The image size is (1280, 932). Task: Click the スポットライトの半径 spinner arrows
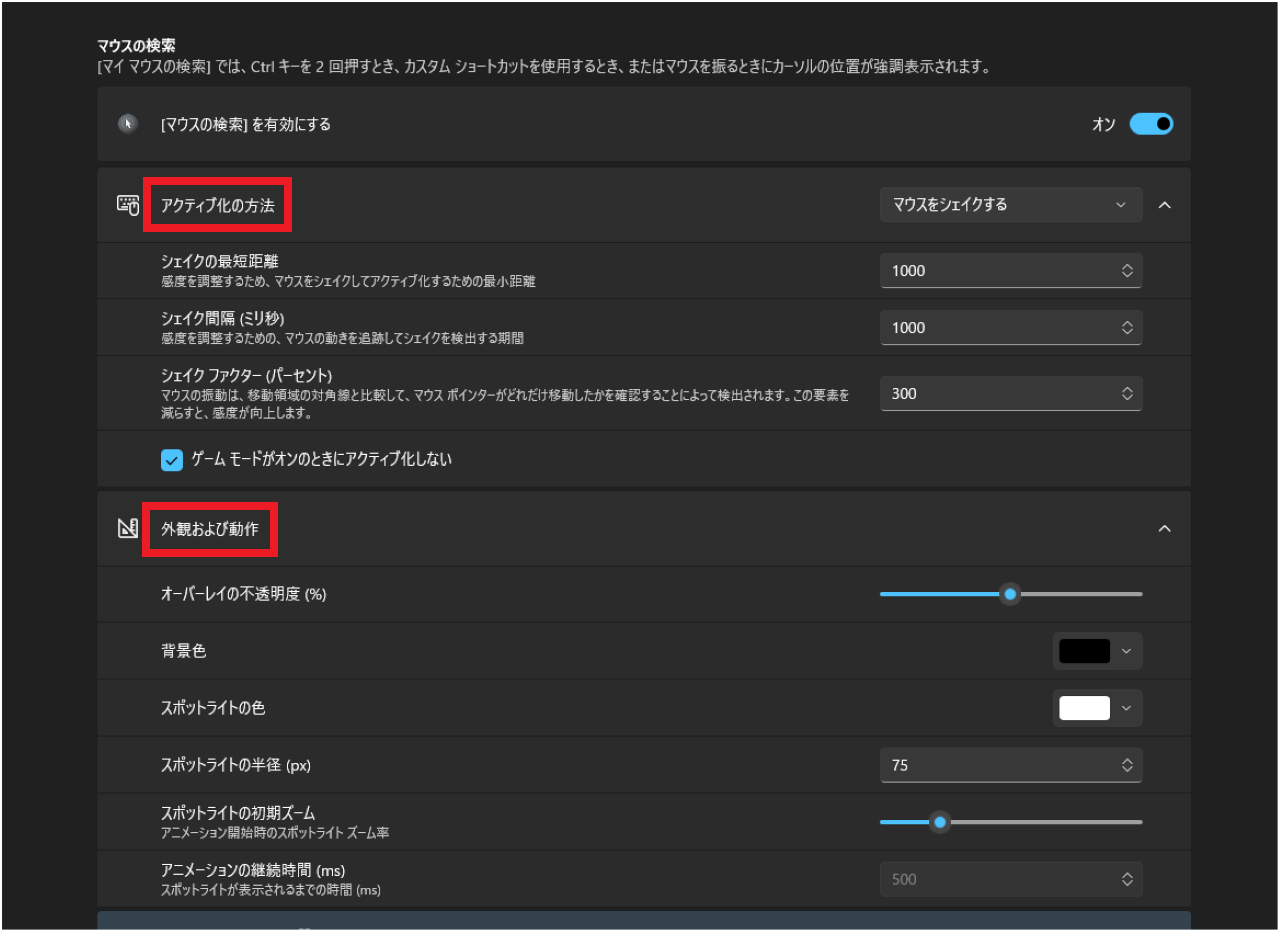(x=1127, y=765)
